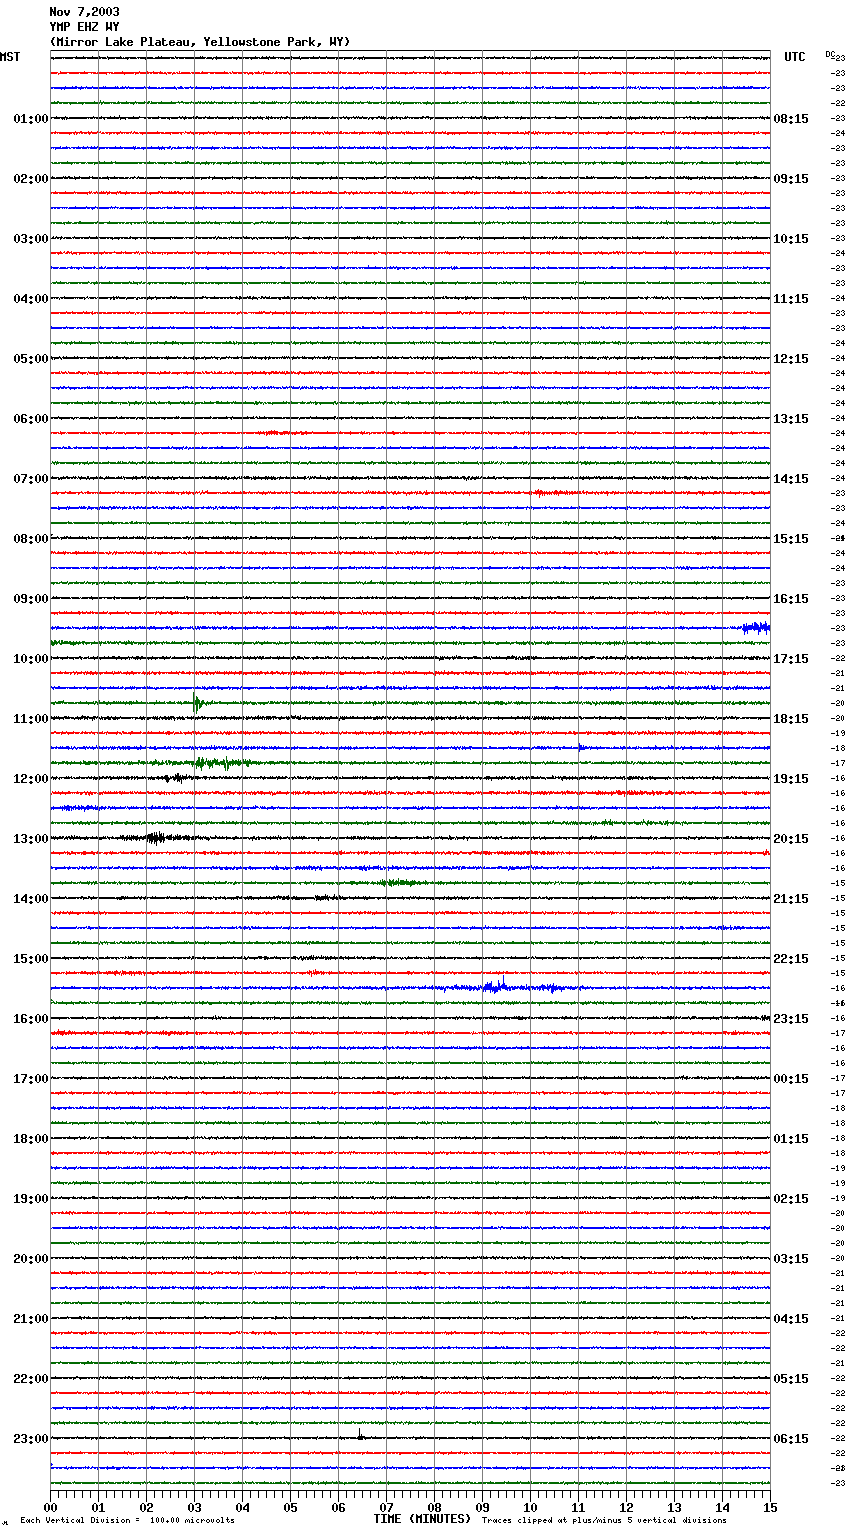Click the "DC" offset column header
Image resolution: width=850 pixels, height=1534 pixels.
[x=830, y=54]
